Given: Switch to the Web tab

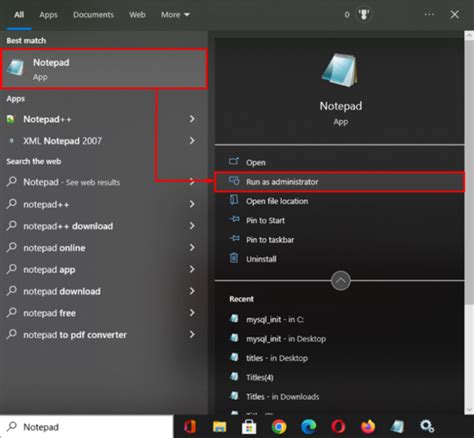Looking at the screenshot, I should [137, 15].
